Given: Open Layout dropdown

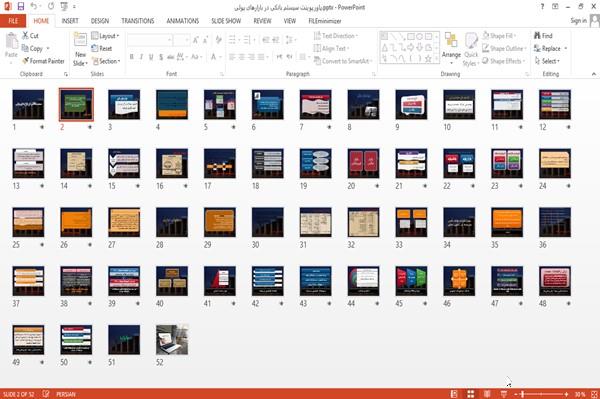Looking at the screenshot, I should point(105,36).
